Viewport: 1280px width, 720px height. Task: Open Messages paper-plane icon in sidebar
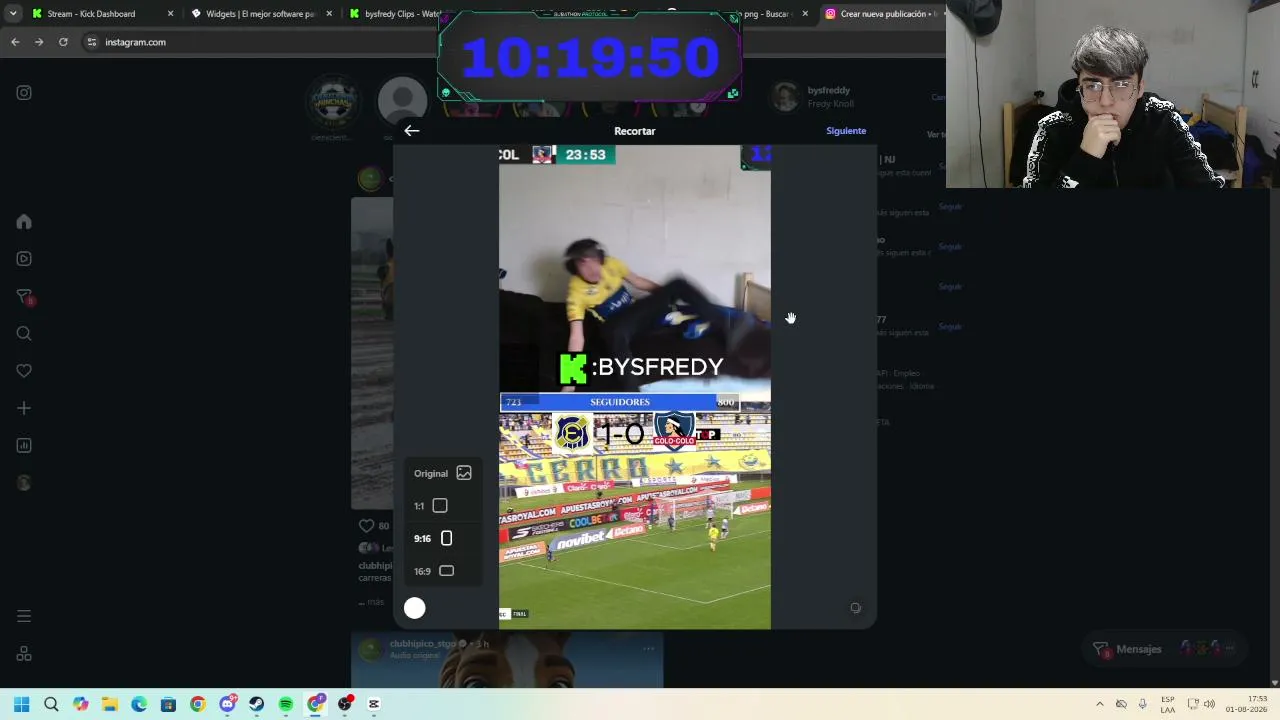[x=24, y=297]
